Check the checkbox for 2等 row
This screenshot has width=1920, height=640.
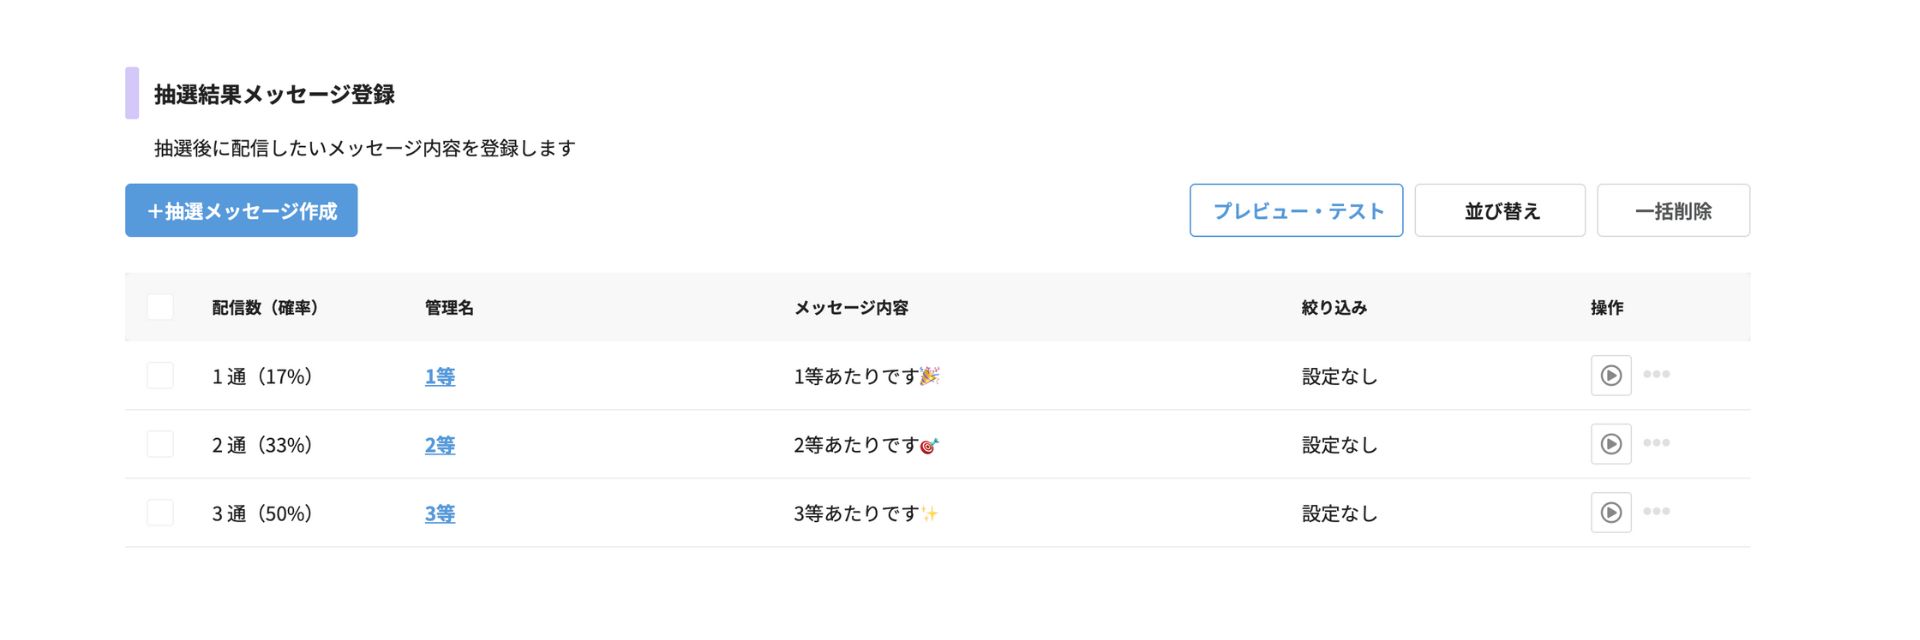(x=160, y=444)
